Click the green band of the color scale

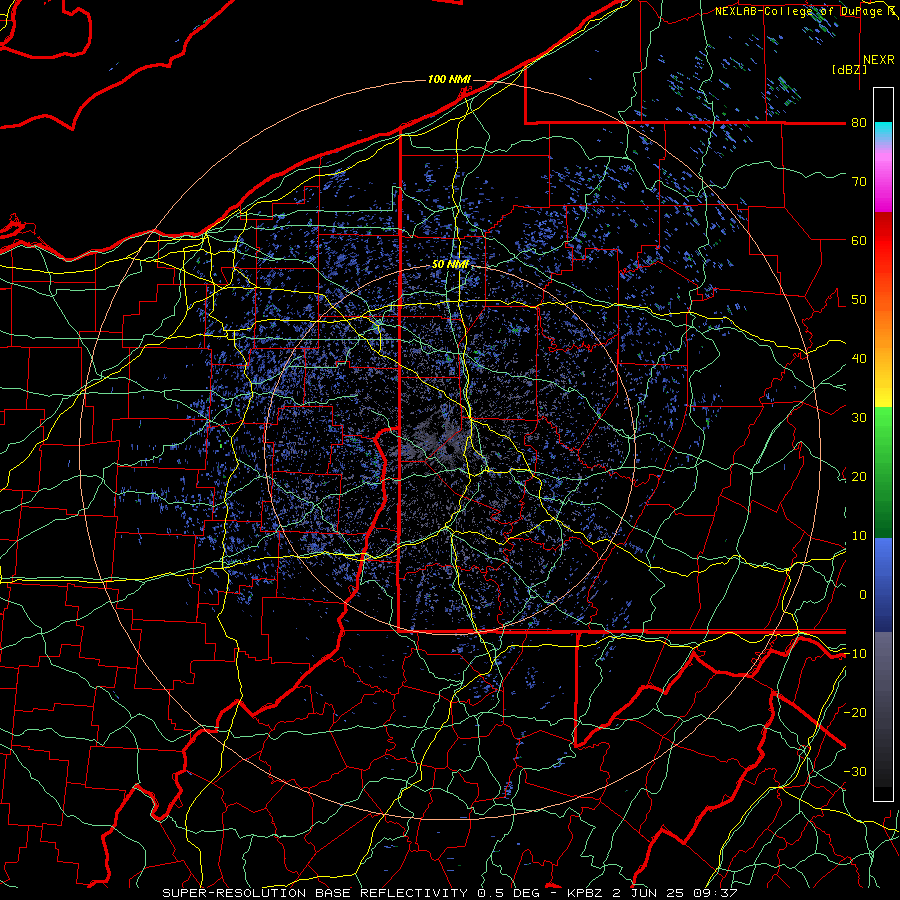[x=883, y=471]
